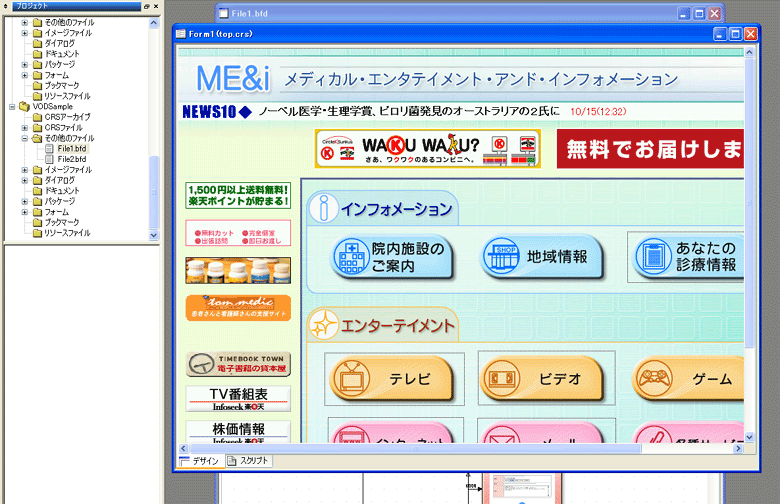
Task: Activate the File1.bfd window title bar
Action: [448, 13]
